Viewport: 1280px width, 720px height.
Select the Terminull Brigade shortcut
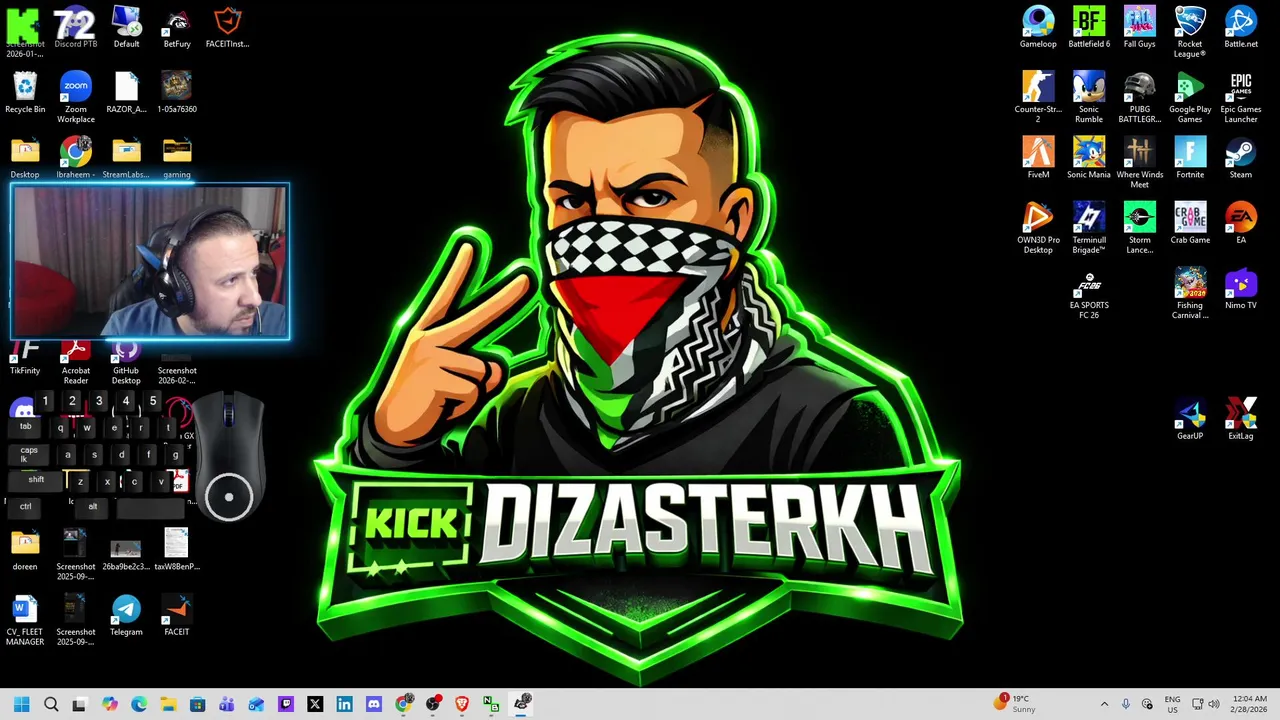[x=1089, y=228]
